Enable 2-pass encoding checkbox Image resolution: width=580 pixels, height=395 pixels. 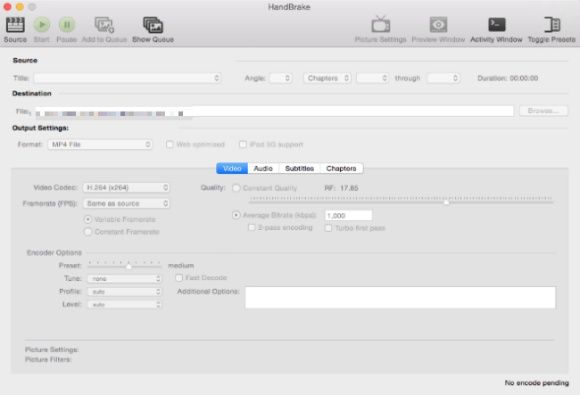click(252, 227)
